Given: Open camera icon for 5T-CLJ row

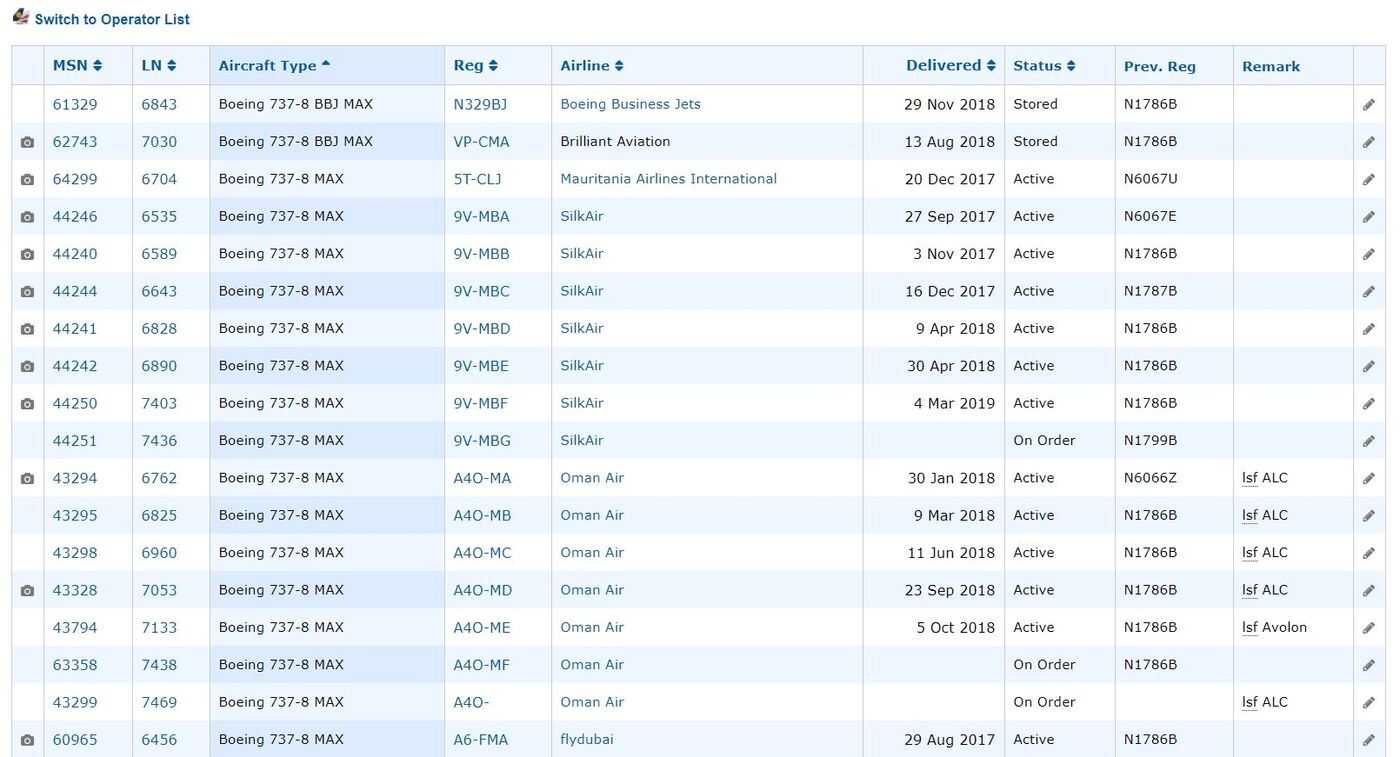Looking at the screenshot, I should coord(27,180).
